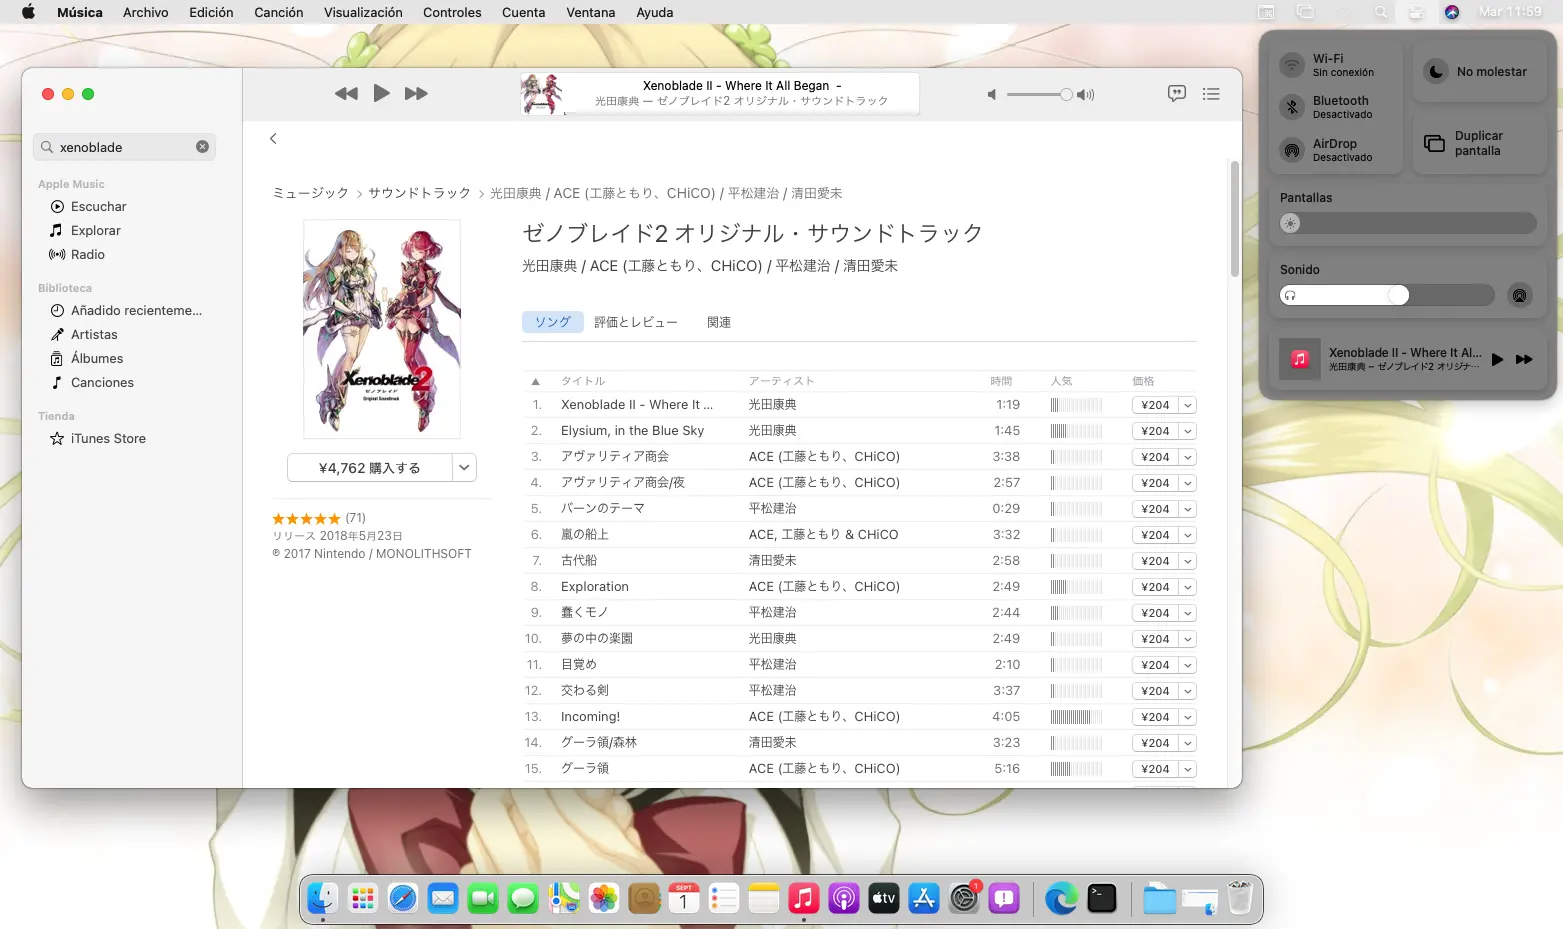
Task: Expand price dropdown for track 15
Action: click(x=1187, y=769)
